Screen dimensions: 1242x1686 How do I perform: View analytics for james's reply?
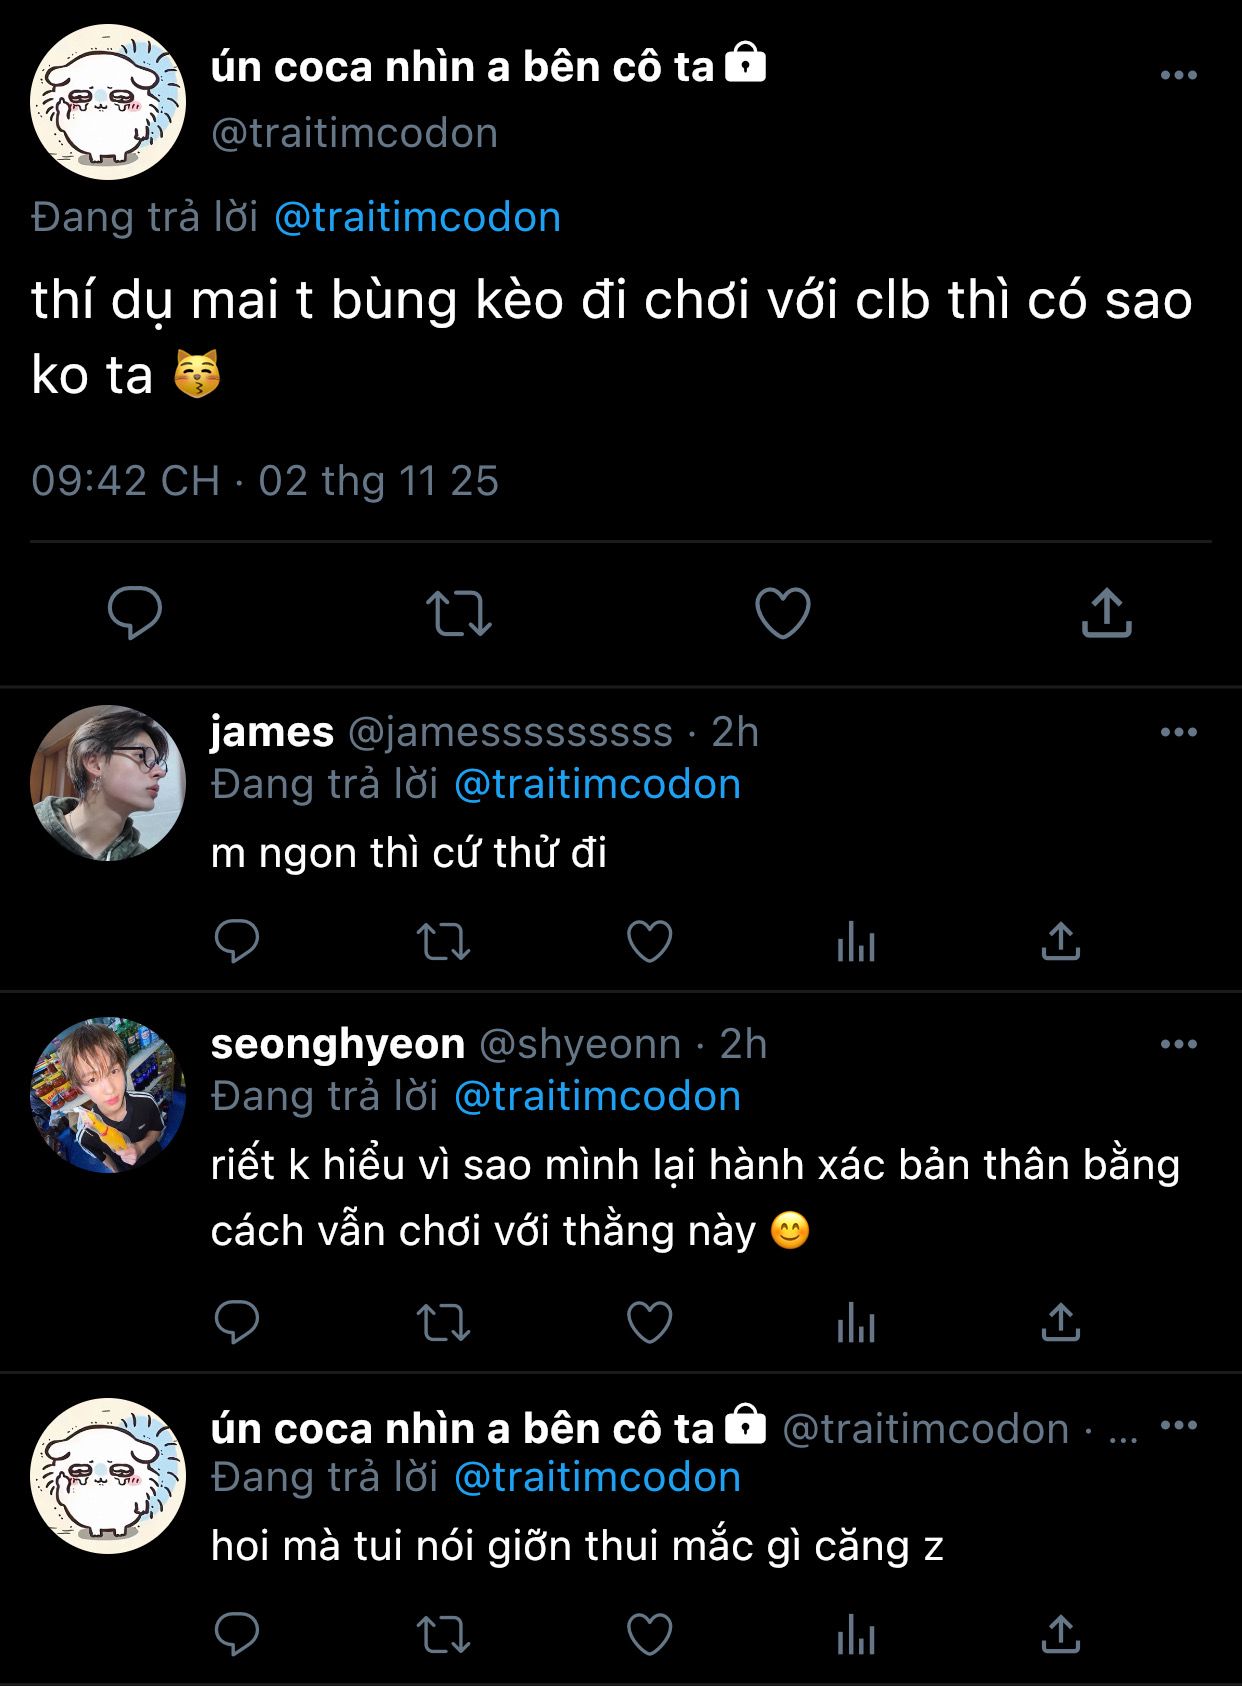[856, 941]
